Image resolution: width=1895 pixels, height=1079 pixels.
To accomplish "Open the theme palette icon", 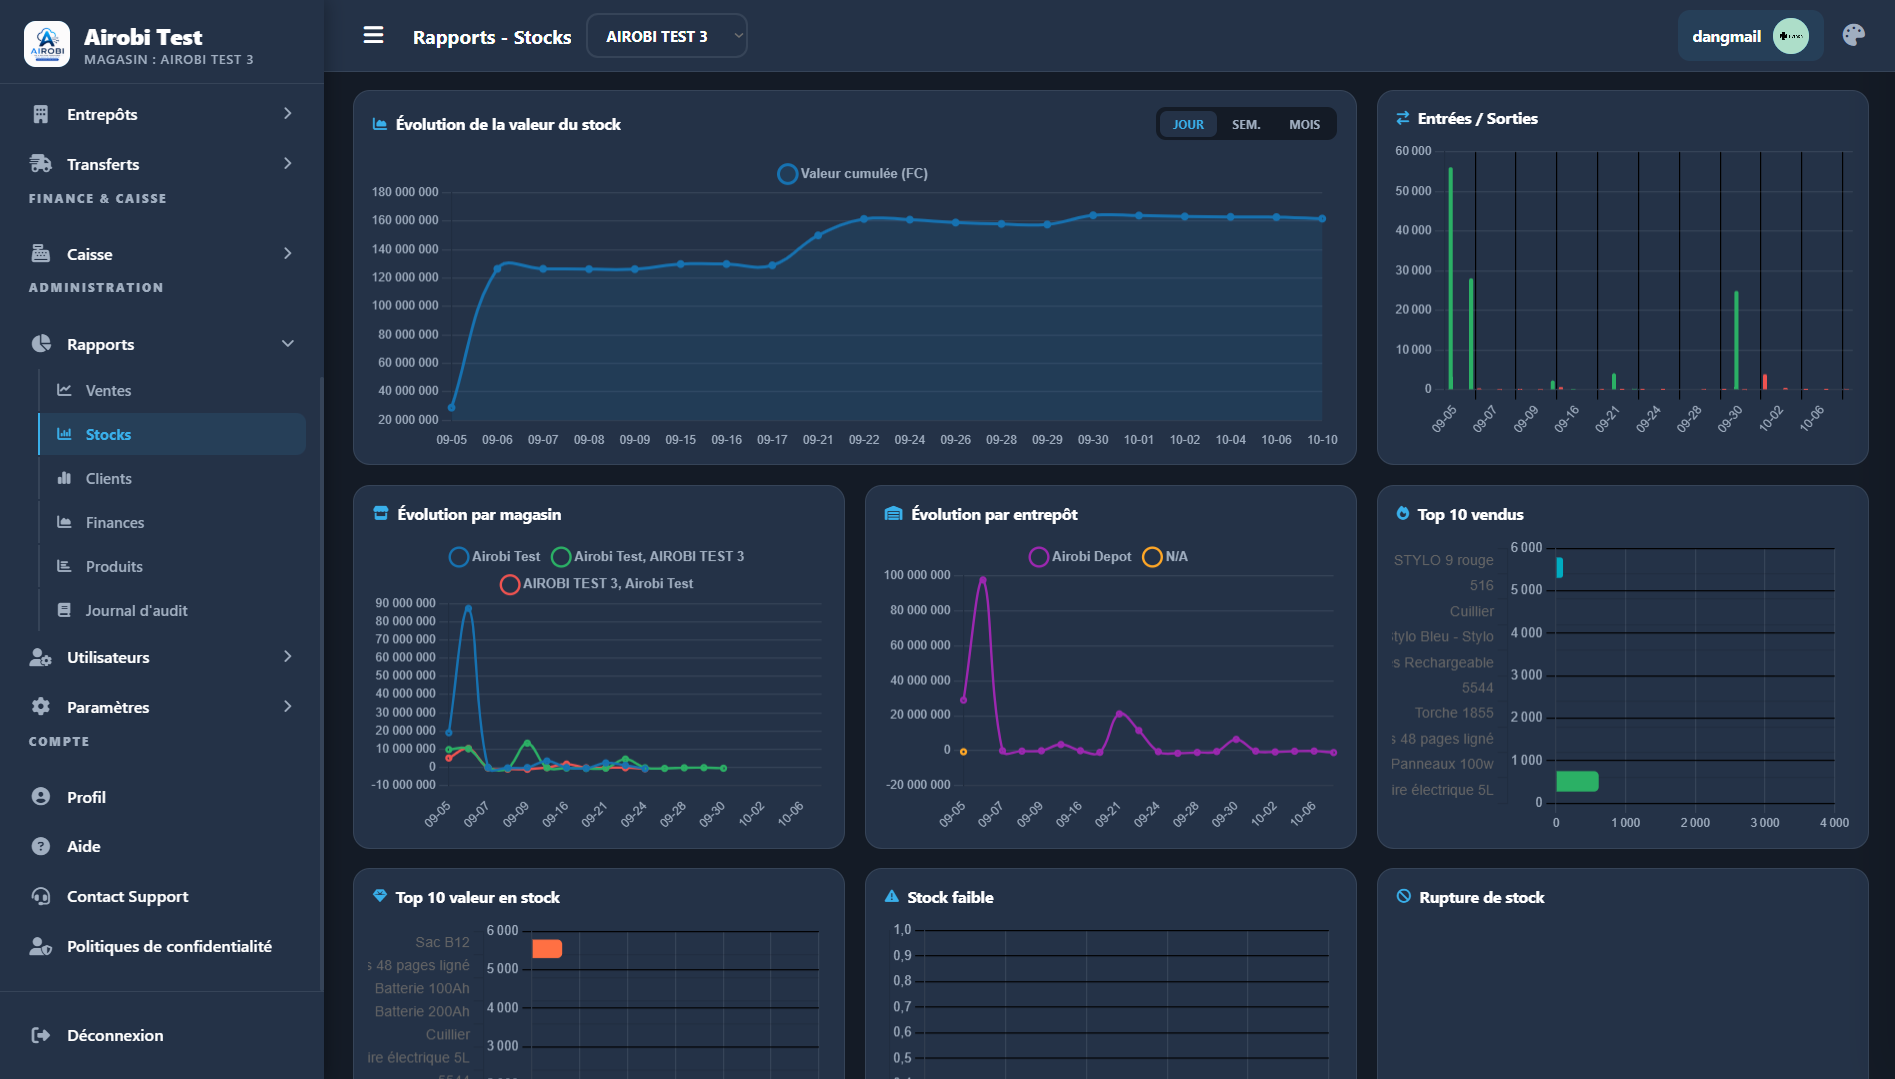I will [x=1853, y=36].
